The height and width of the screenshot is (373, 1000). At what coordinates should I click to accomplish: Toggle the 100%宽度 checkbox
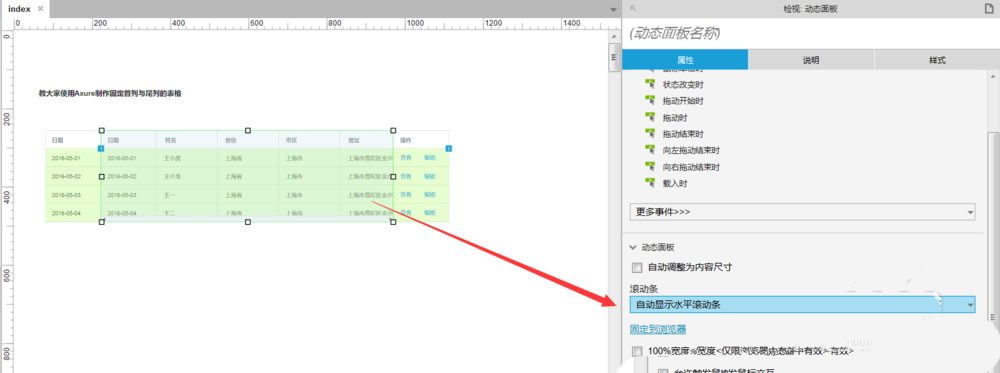[637, 351]
